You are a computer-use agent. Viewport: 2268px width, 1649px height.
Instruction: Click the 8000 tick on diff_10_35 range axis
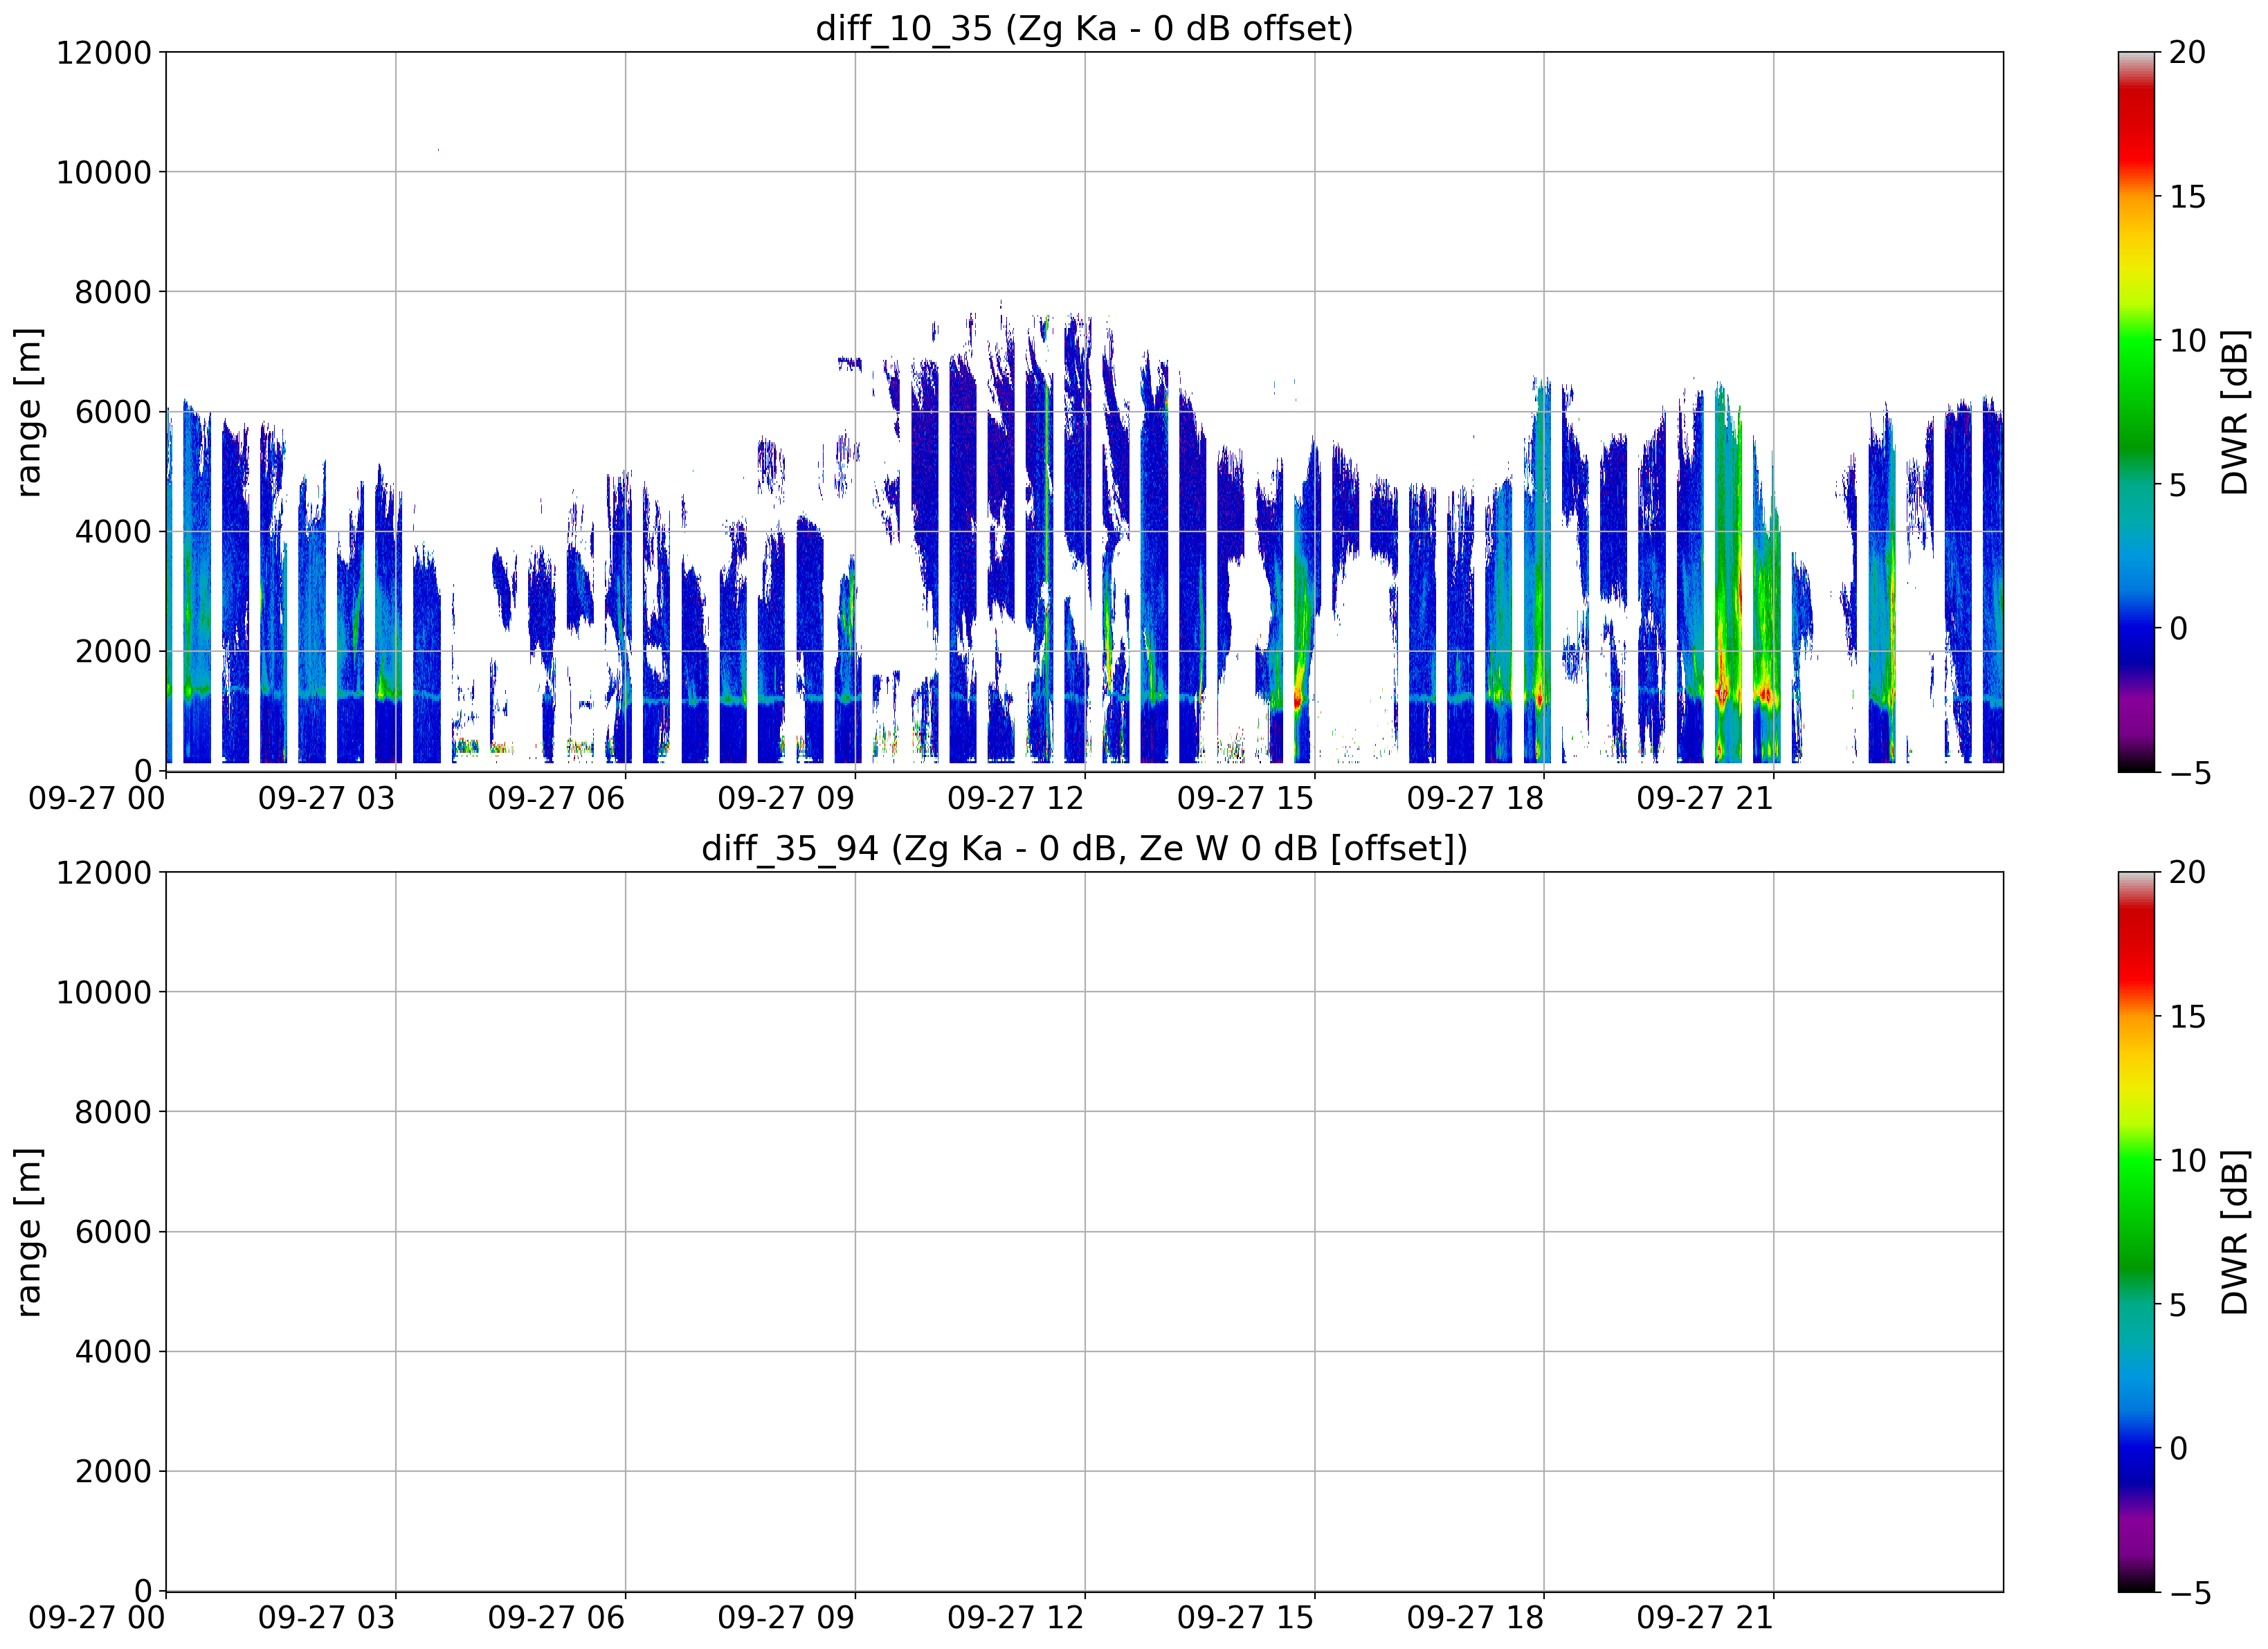(x=113, y=293)
